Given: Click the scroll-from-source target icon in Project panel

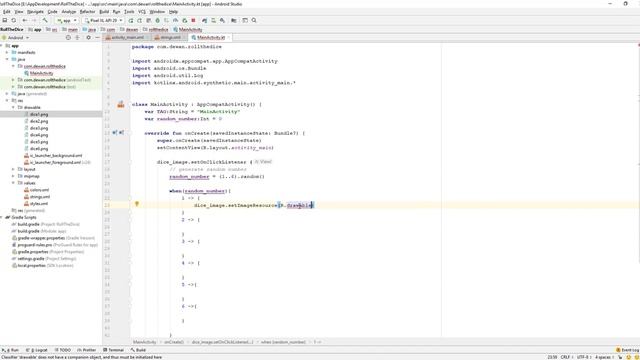Looking at the screenshot, I should pyautogui.click(x=68, y=38).
